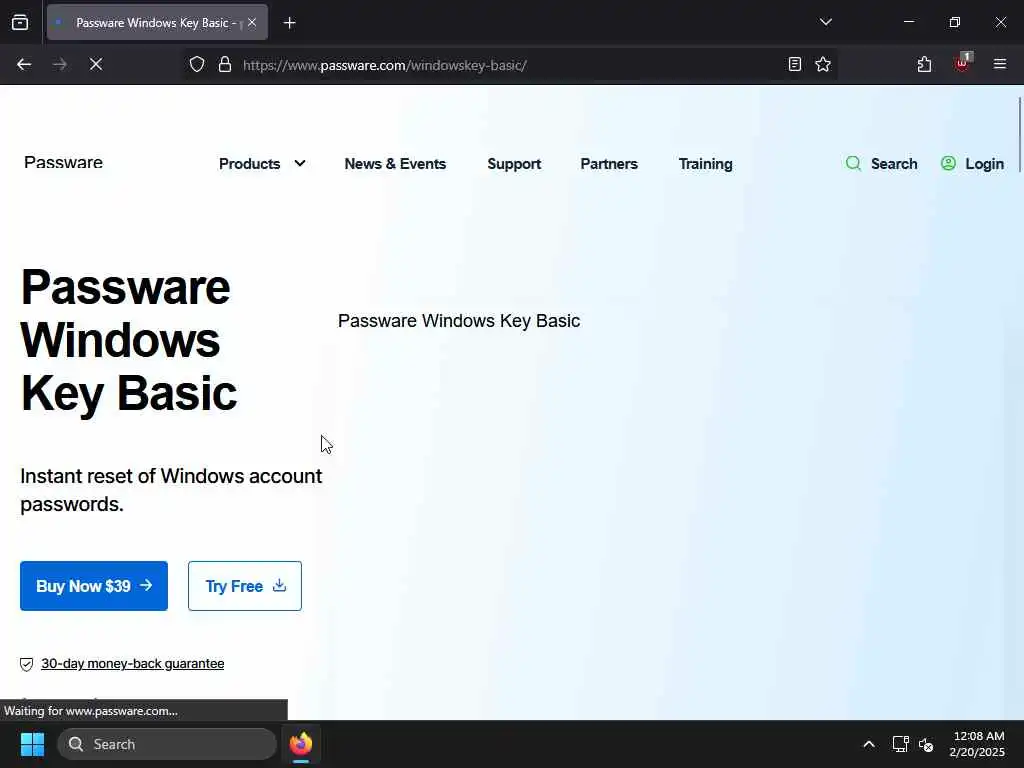Click the Passware logo
The height and width of the screenshot is (768, 1024).
63,162
